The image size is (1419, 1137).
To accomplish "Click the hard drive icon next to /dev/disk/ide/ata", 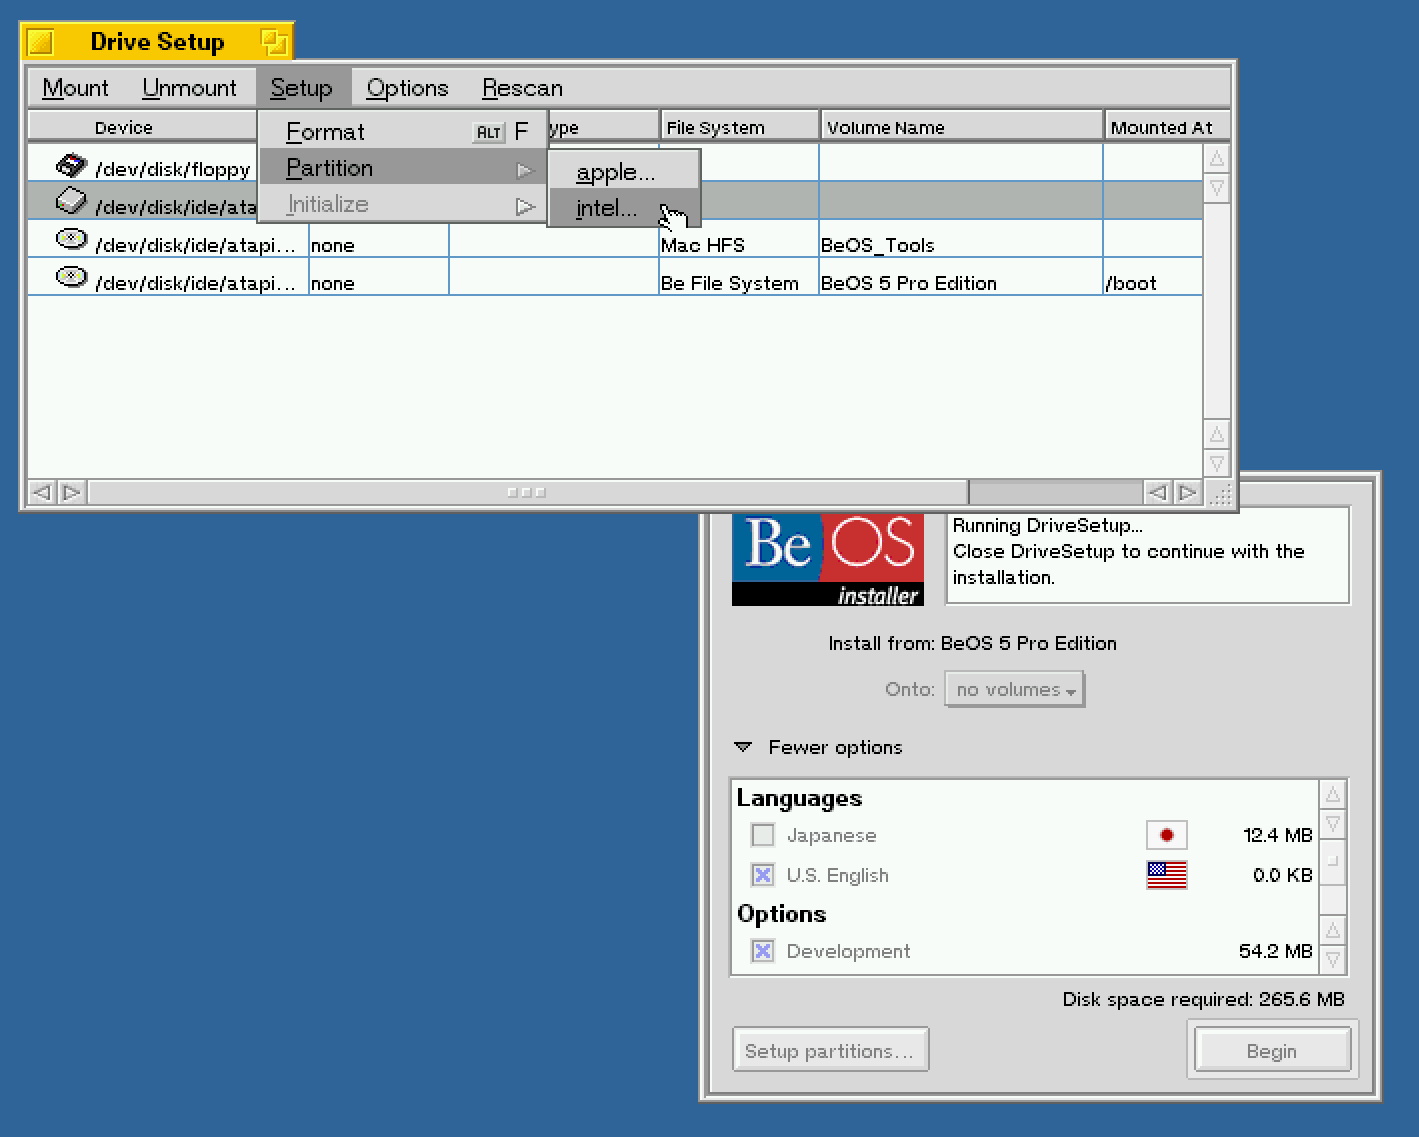I will point(71,200).
